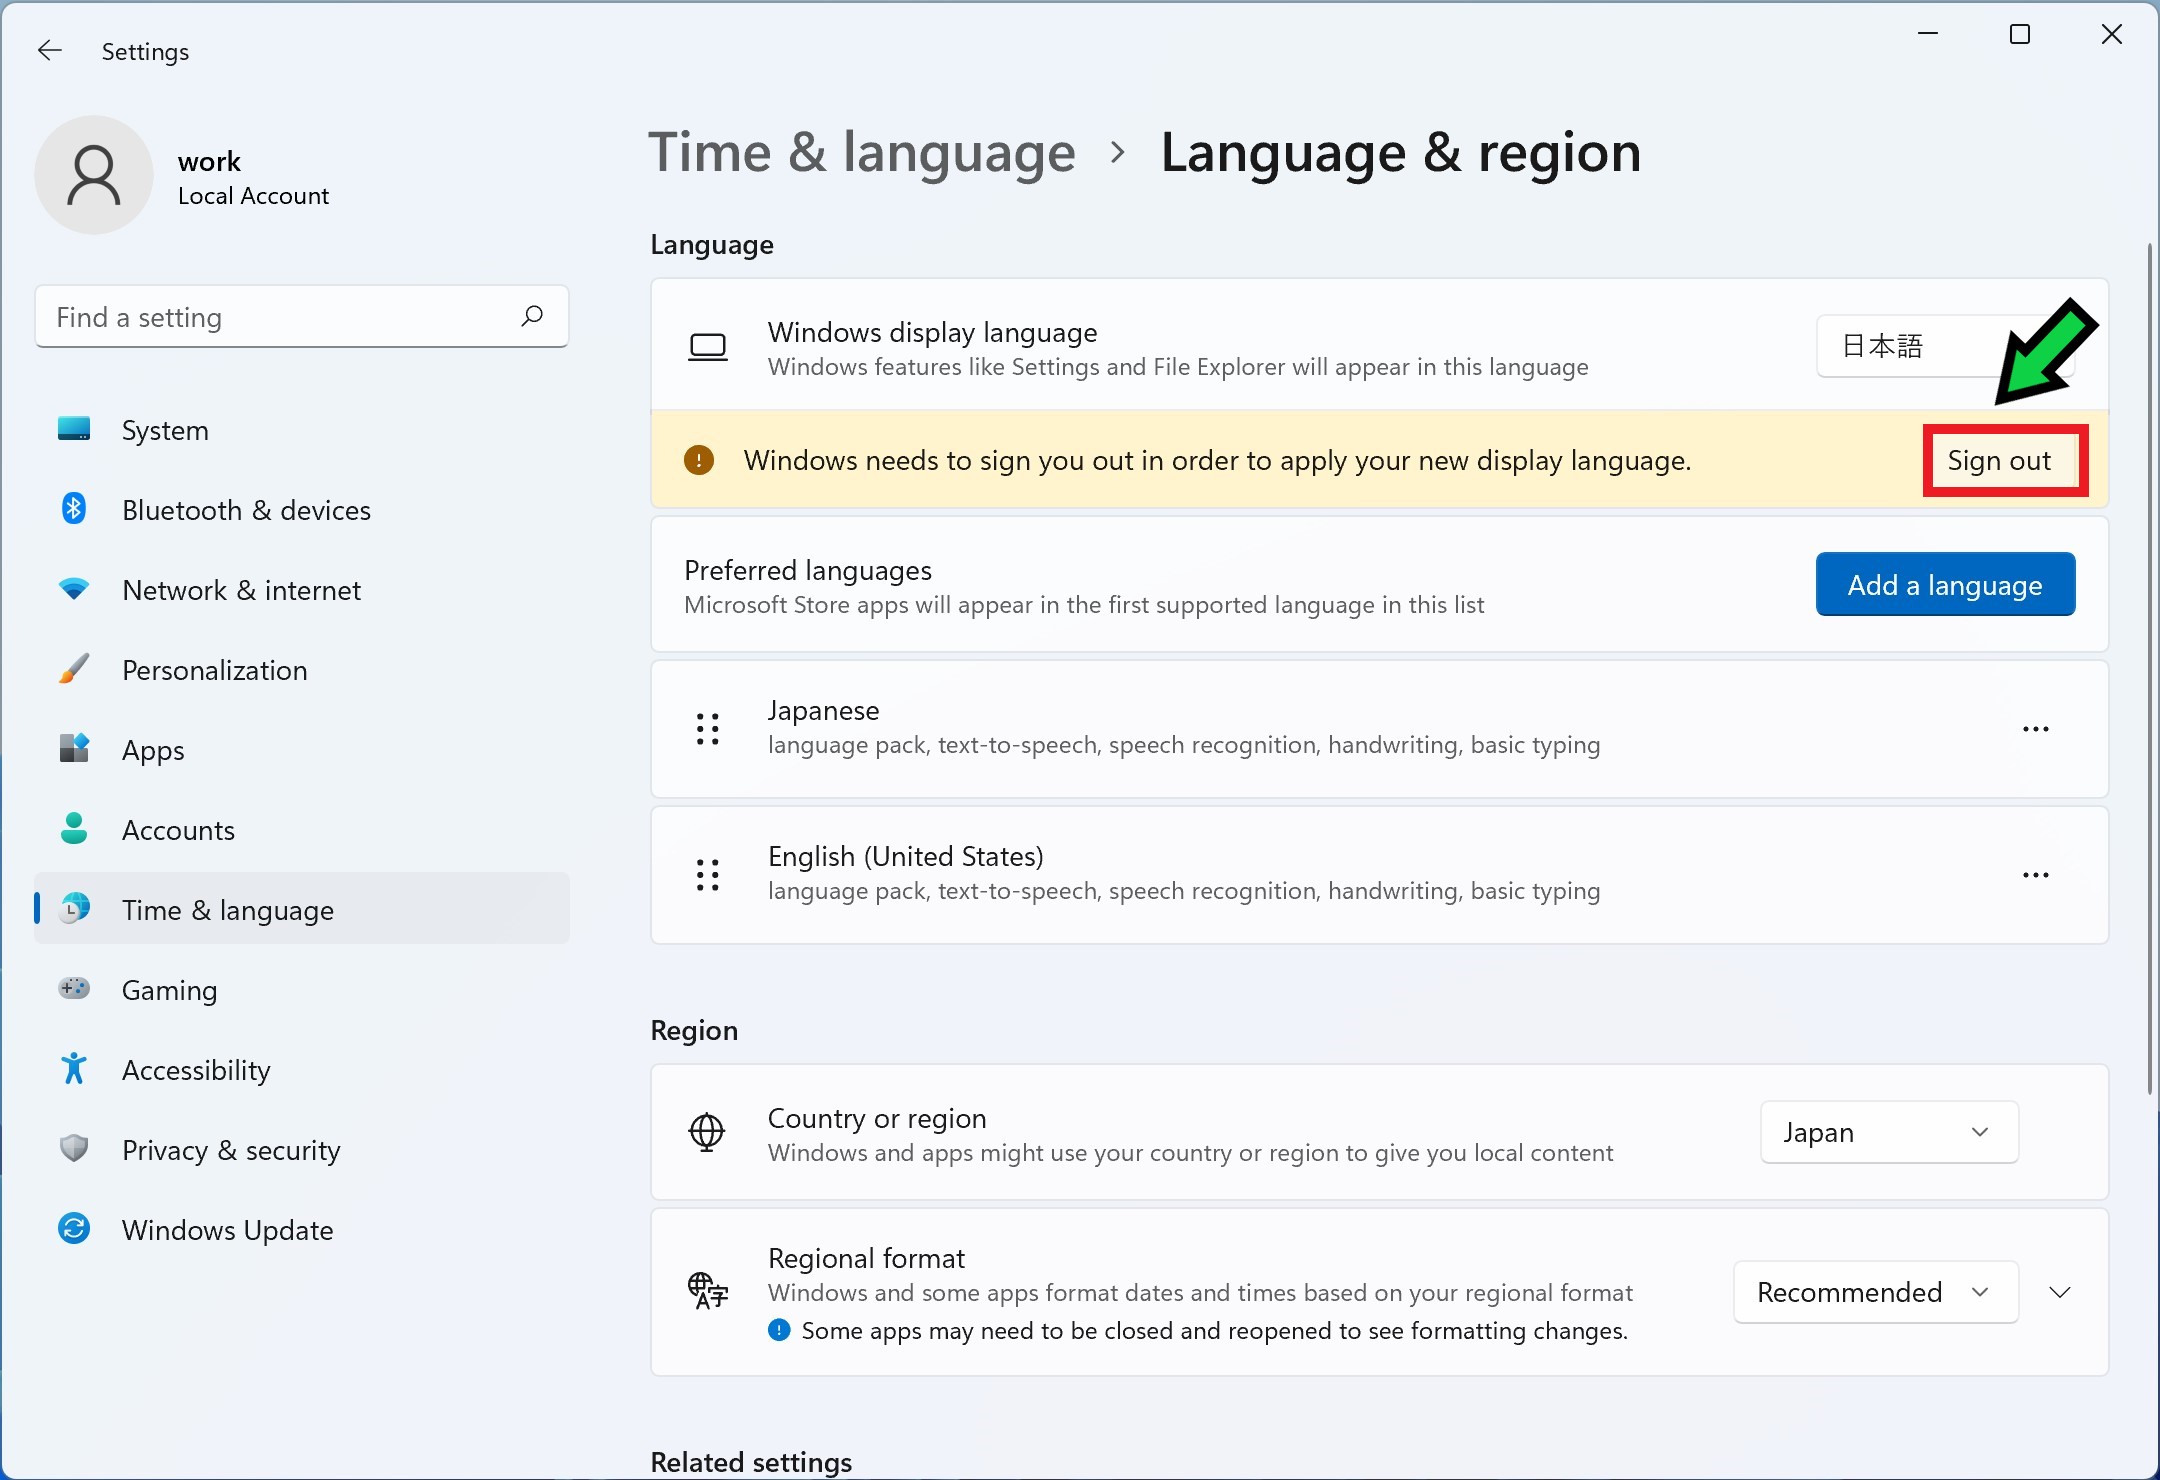Click the Windows display language label
This screenshot has height=1480, width=2160.
(933, 332)
